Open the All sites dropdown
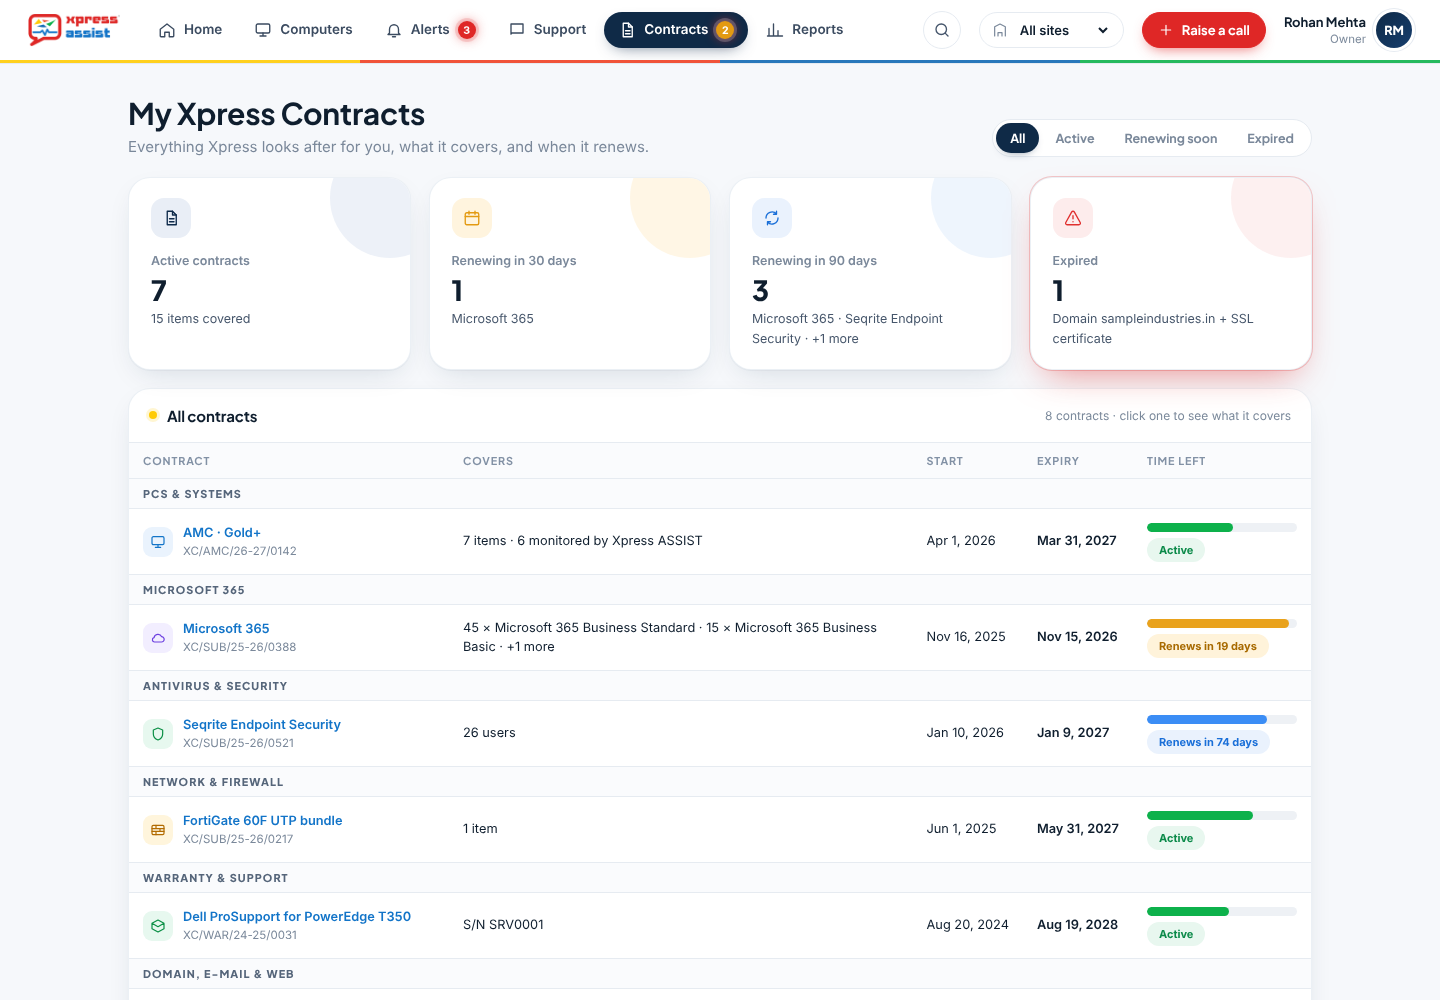This screenshot has width=1440, height=1000. (x=1051, y=30)
